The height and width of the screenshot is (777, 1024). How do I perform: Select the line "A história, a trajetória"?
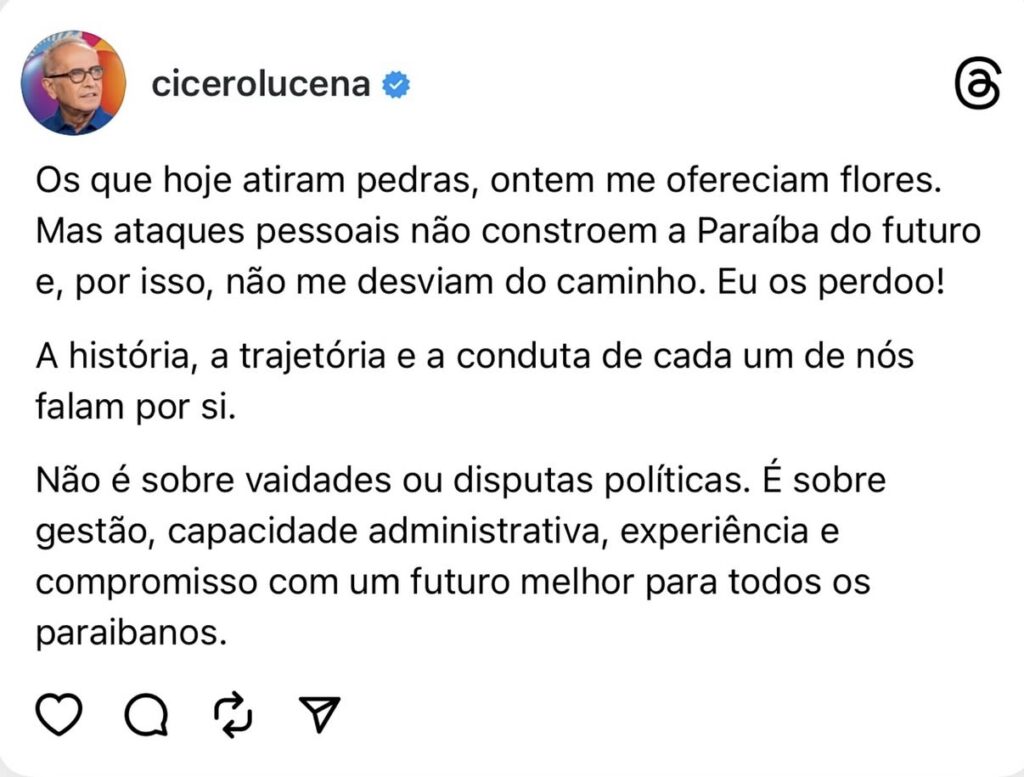[x=475, y=356]
